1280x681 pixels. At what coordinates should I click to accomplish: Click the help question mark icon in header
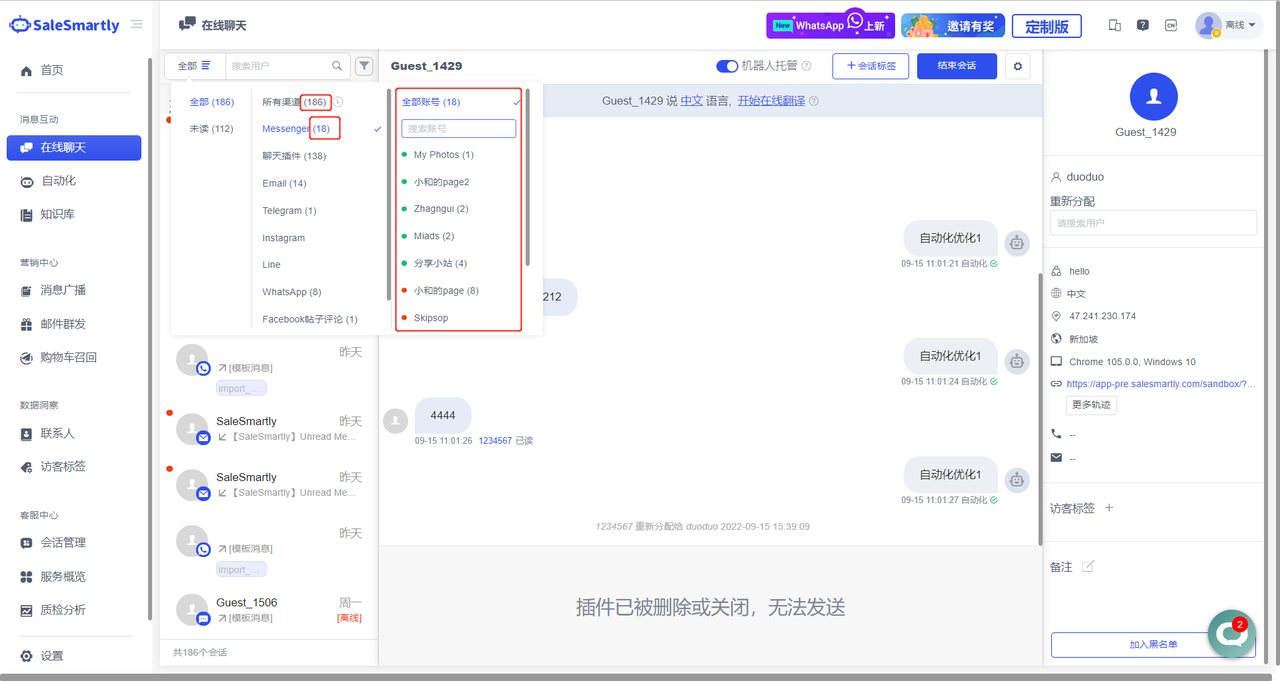click(x=1143, y=26)
